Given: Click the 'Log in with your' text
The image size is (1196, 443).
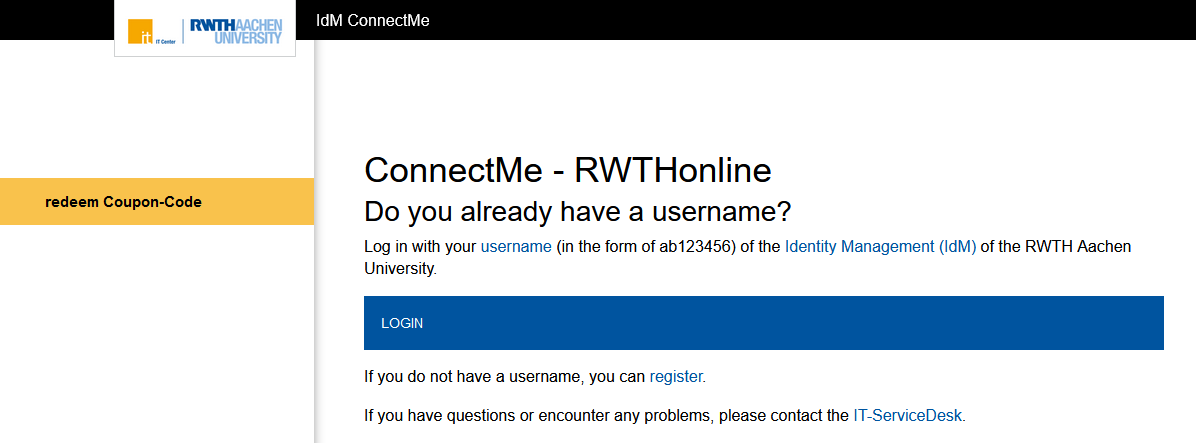Looking at the screenshot, I should point(420,246).
